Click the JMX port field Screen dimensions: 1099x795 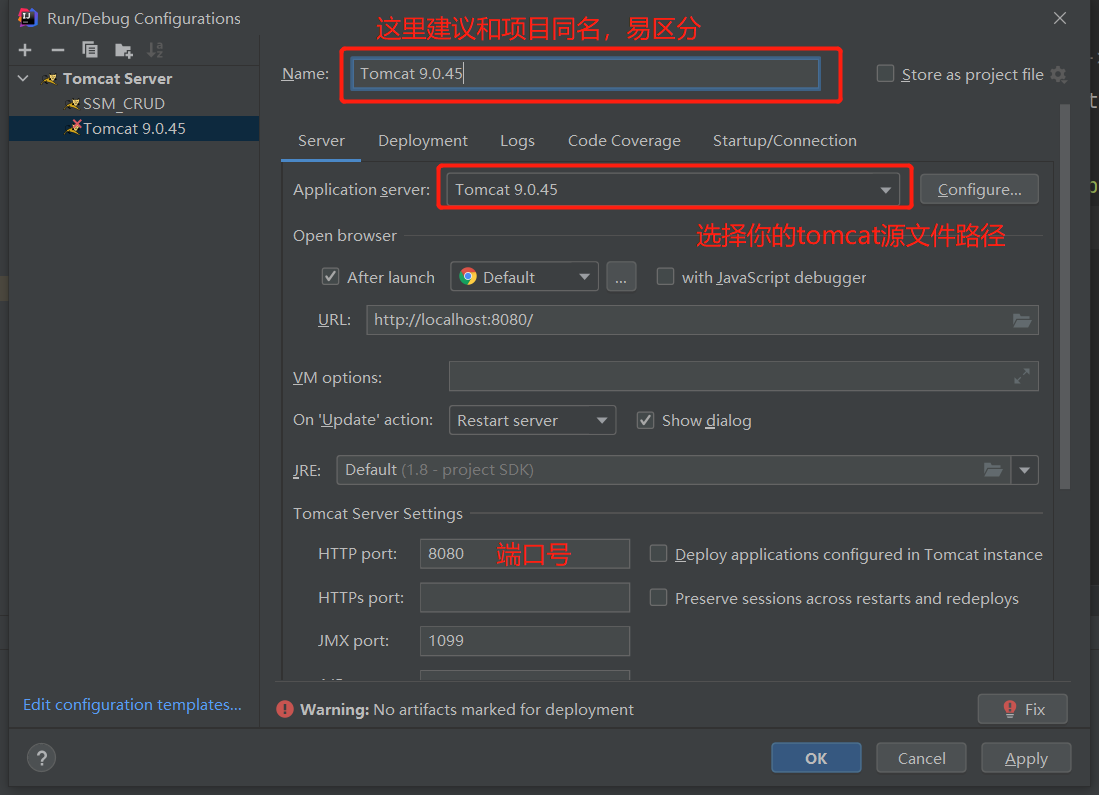[524, 641]
